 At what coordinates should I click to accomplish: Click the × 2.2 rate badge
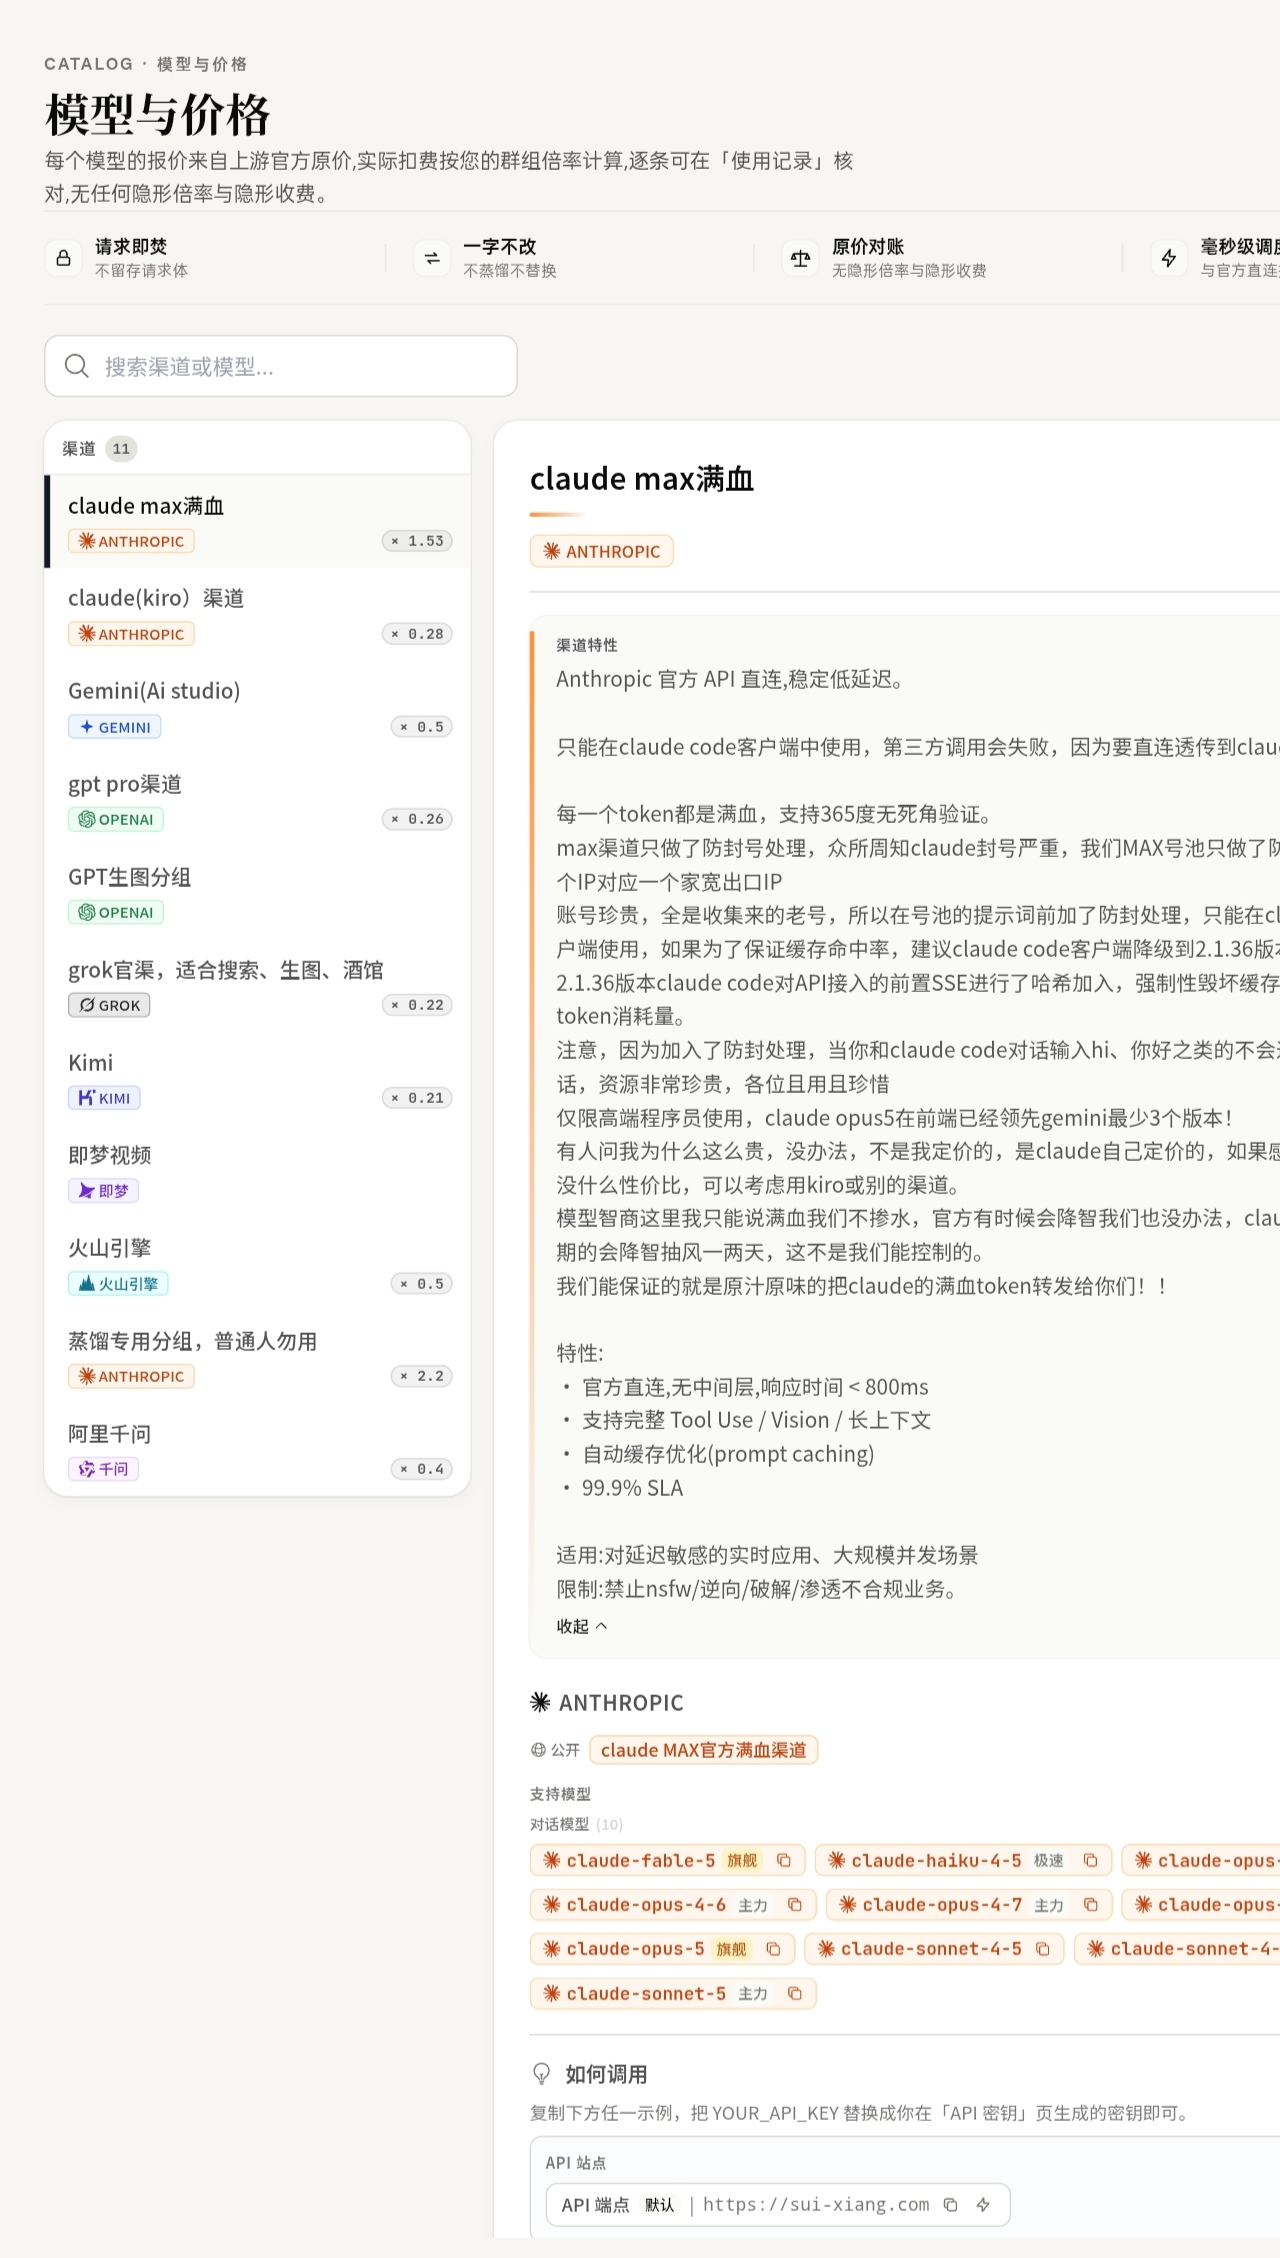point(422,1376)
